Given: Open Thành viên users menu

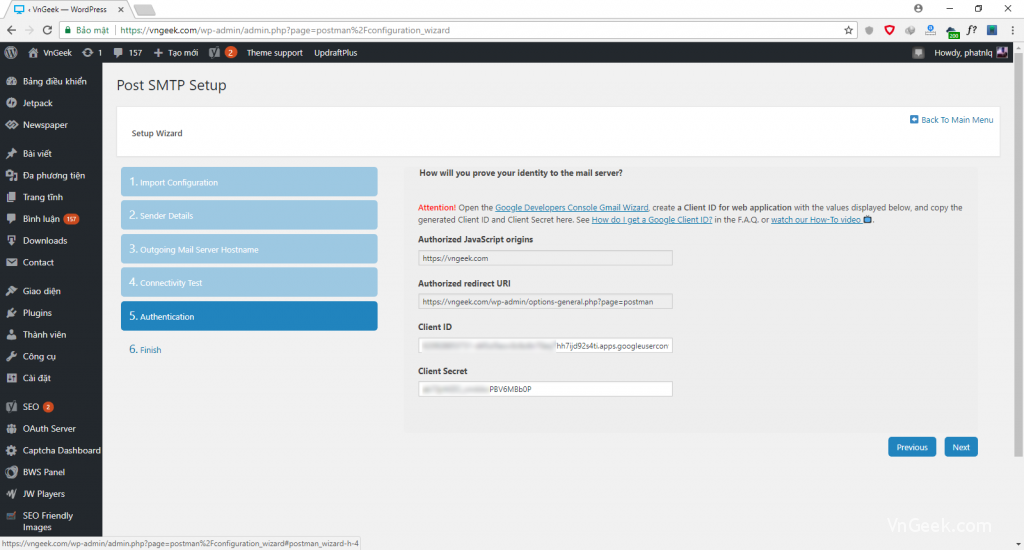Looking at the screenshot, I should [51, 334].
